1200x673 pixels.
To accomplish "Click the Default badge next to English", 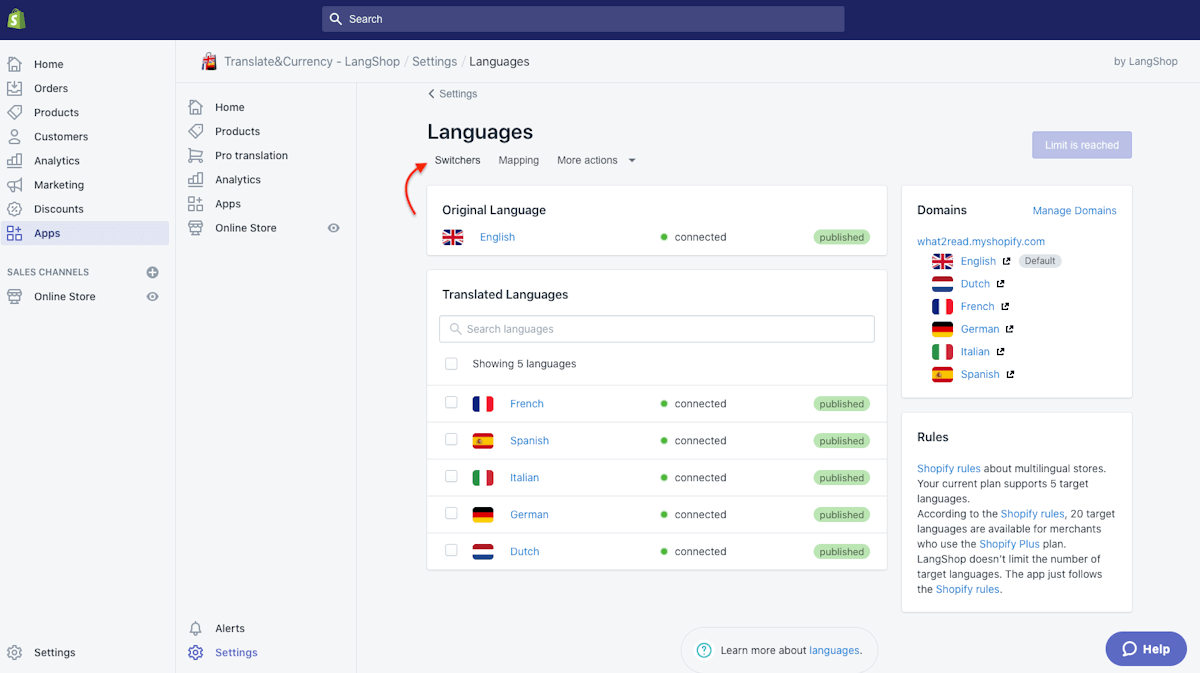I will pos(1040,261).
